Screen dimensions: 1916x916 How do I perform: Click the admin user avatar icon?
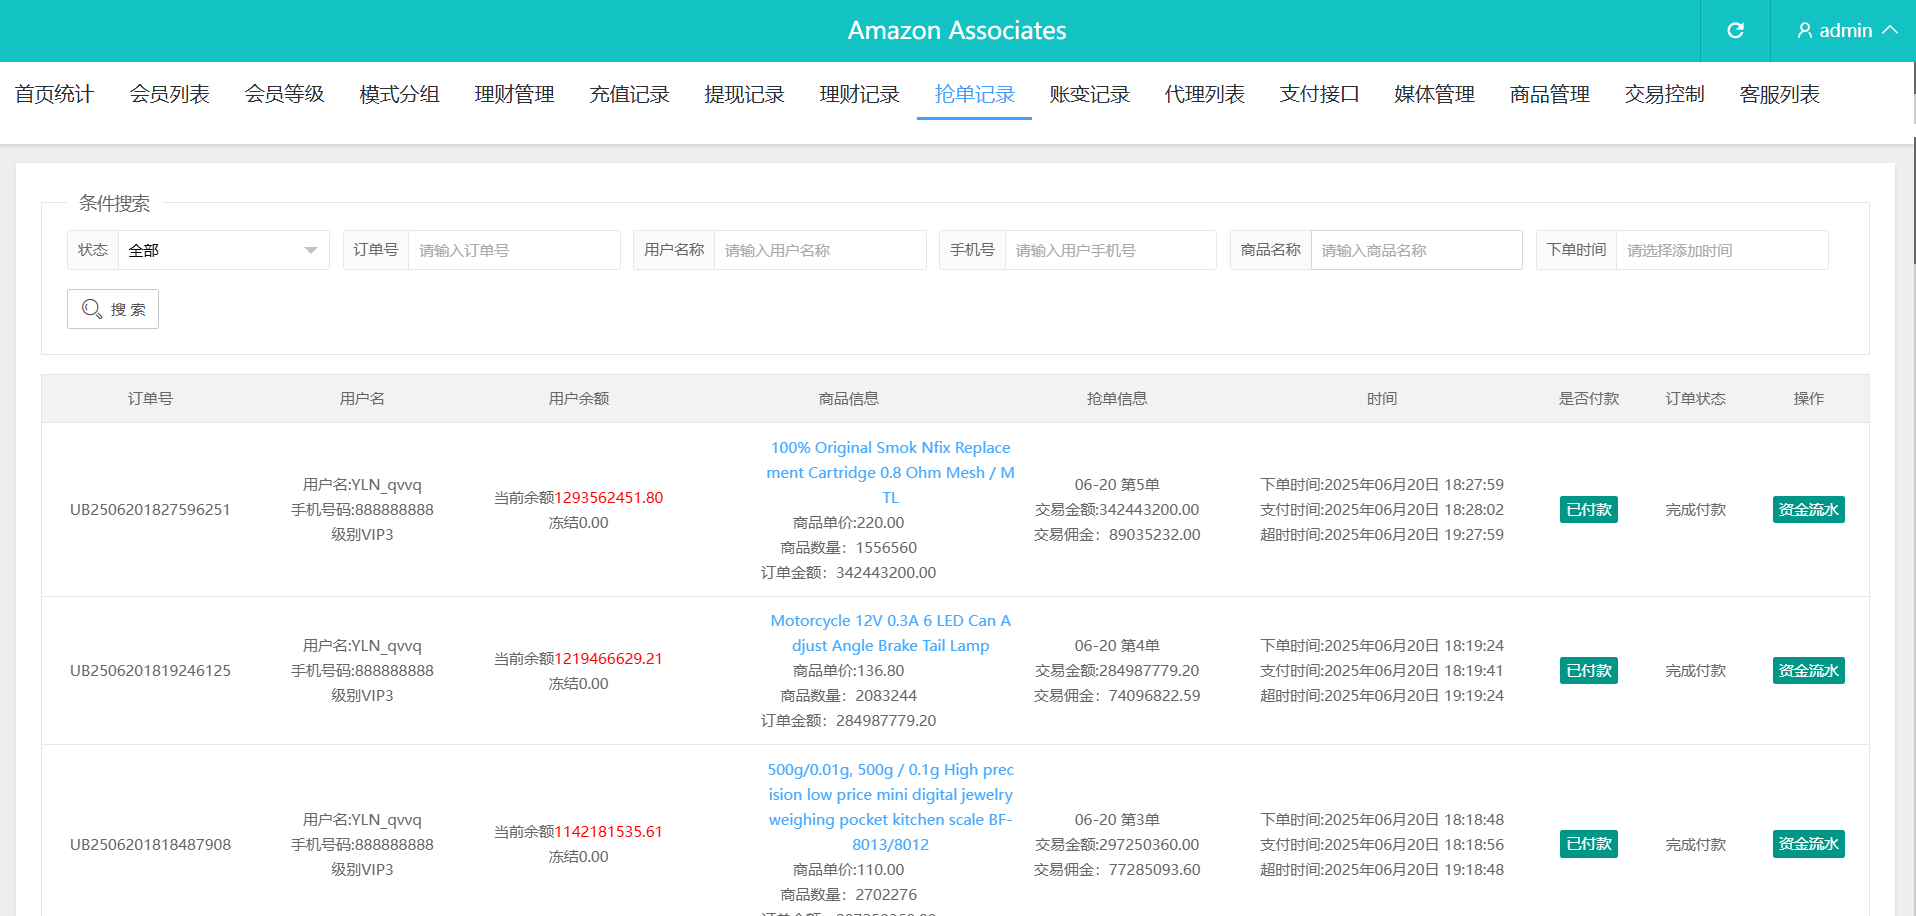click(x=1804, y=31)
